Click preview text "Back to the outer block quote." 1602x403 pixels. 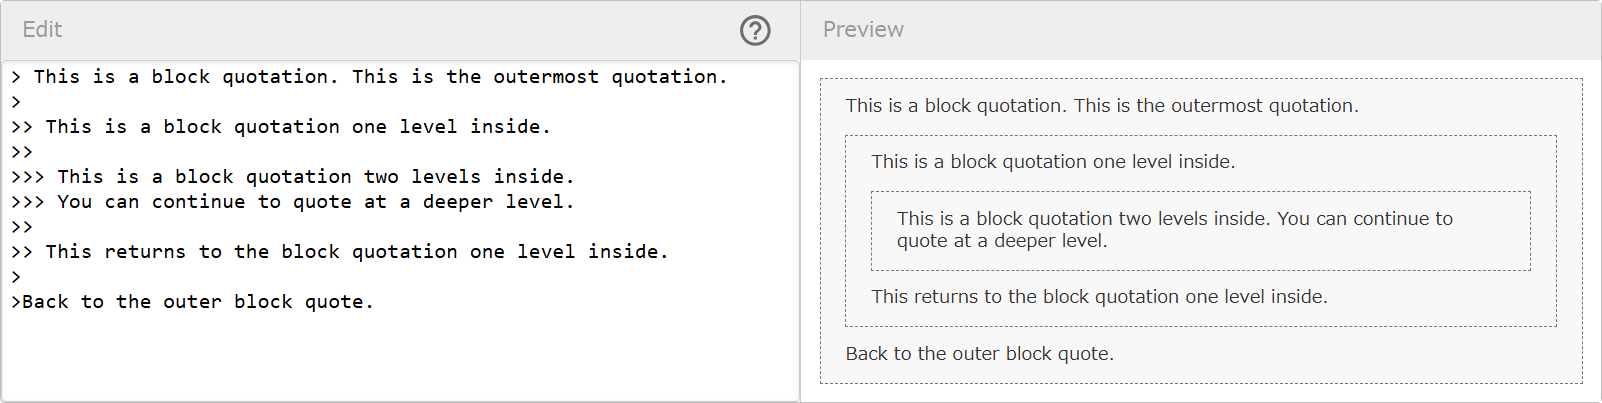(979, 354)
